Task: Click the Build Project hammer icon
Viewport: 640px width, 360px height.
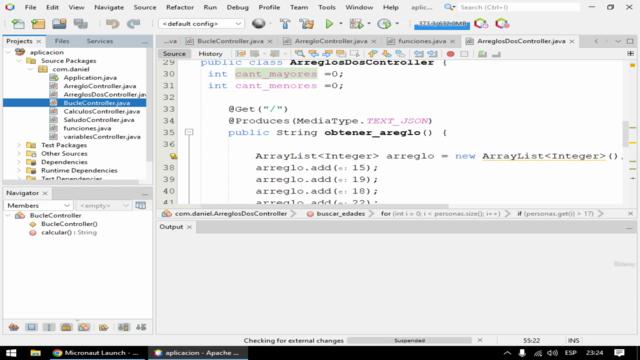Action: 285,24
